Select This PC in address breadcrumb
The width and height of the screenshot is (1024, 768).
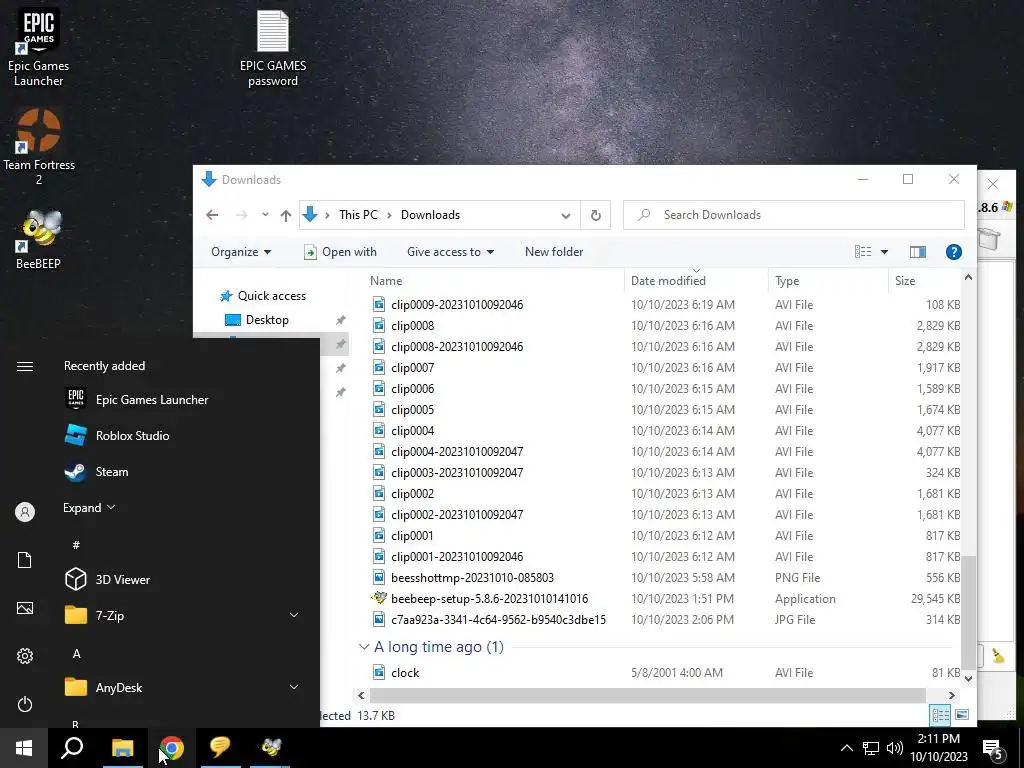pyautogui.click(x=358, y=215)
